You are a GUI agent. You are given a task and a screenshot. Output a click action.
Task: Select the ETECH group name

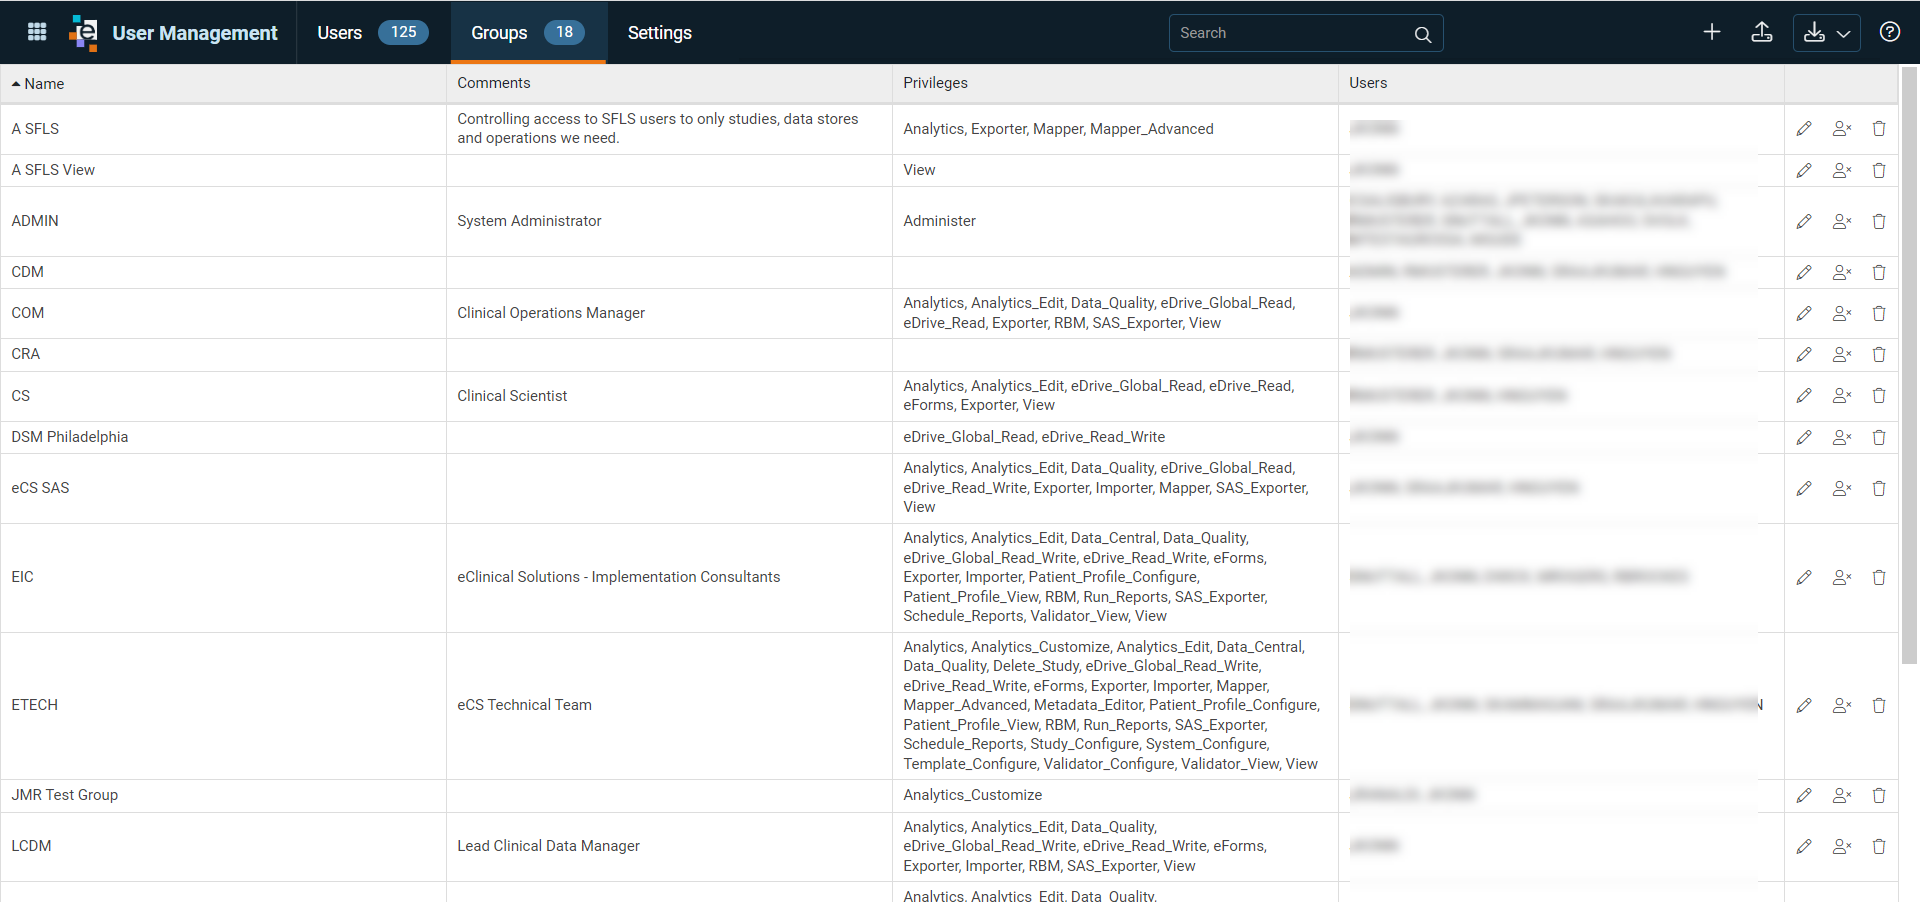pyautogui.click(x=35, y=705)
